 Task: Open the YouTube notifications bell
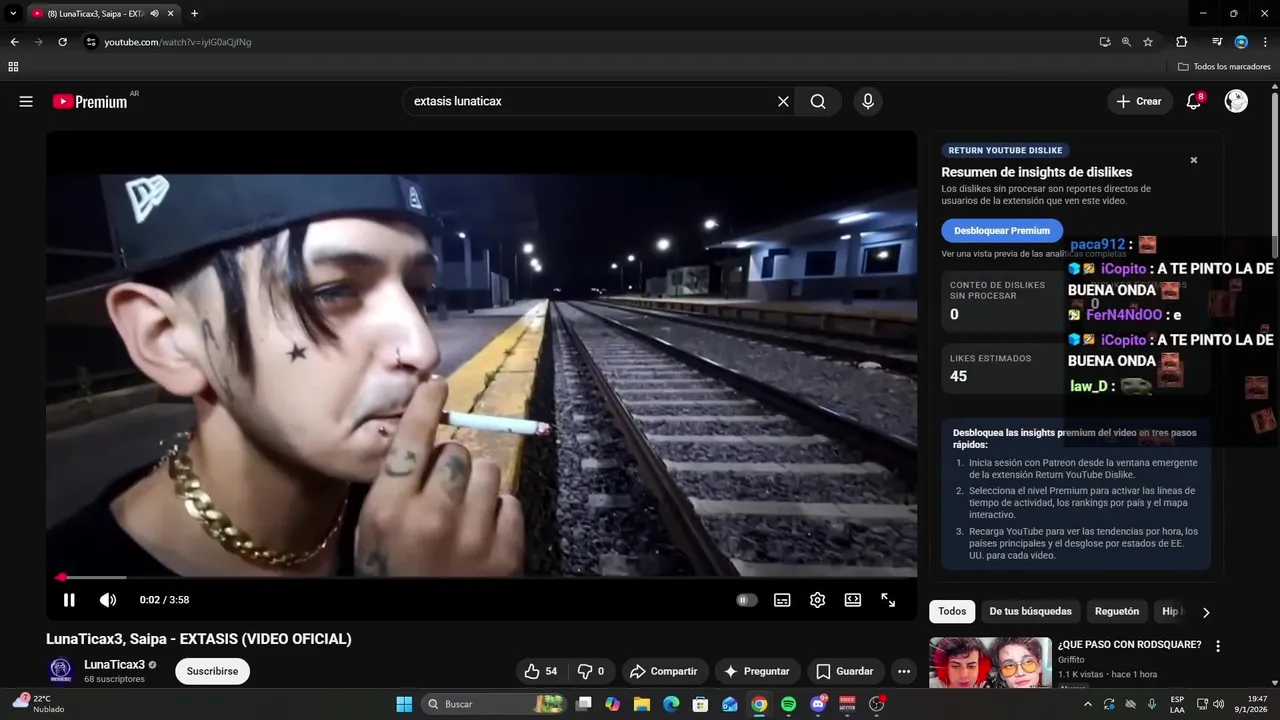1193,101
